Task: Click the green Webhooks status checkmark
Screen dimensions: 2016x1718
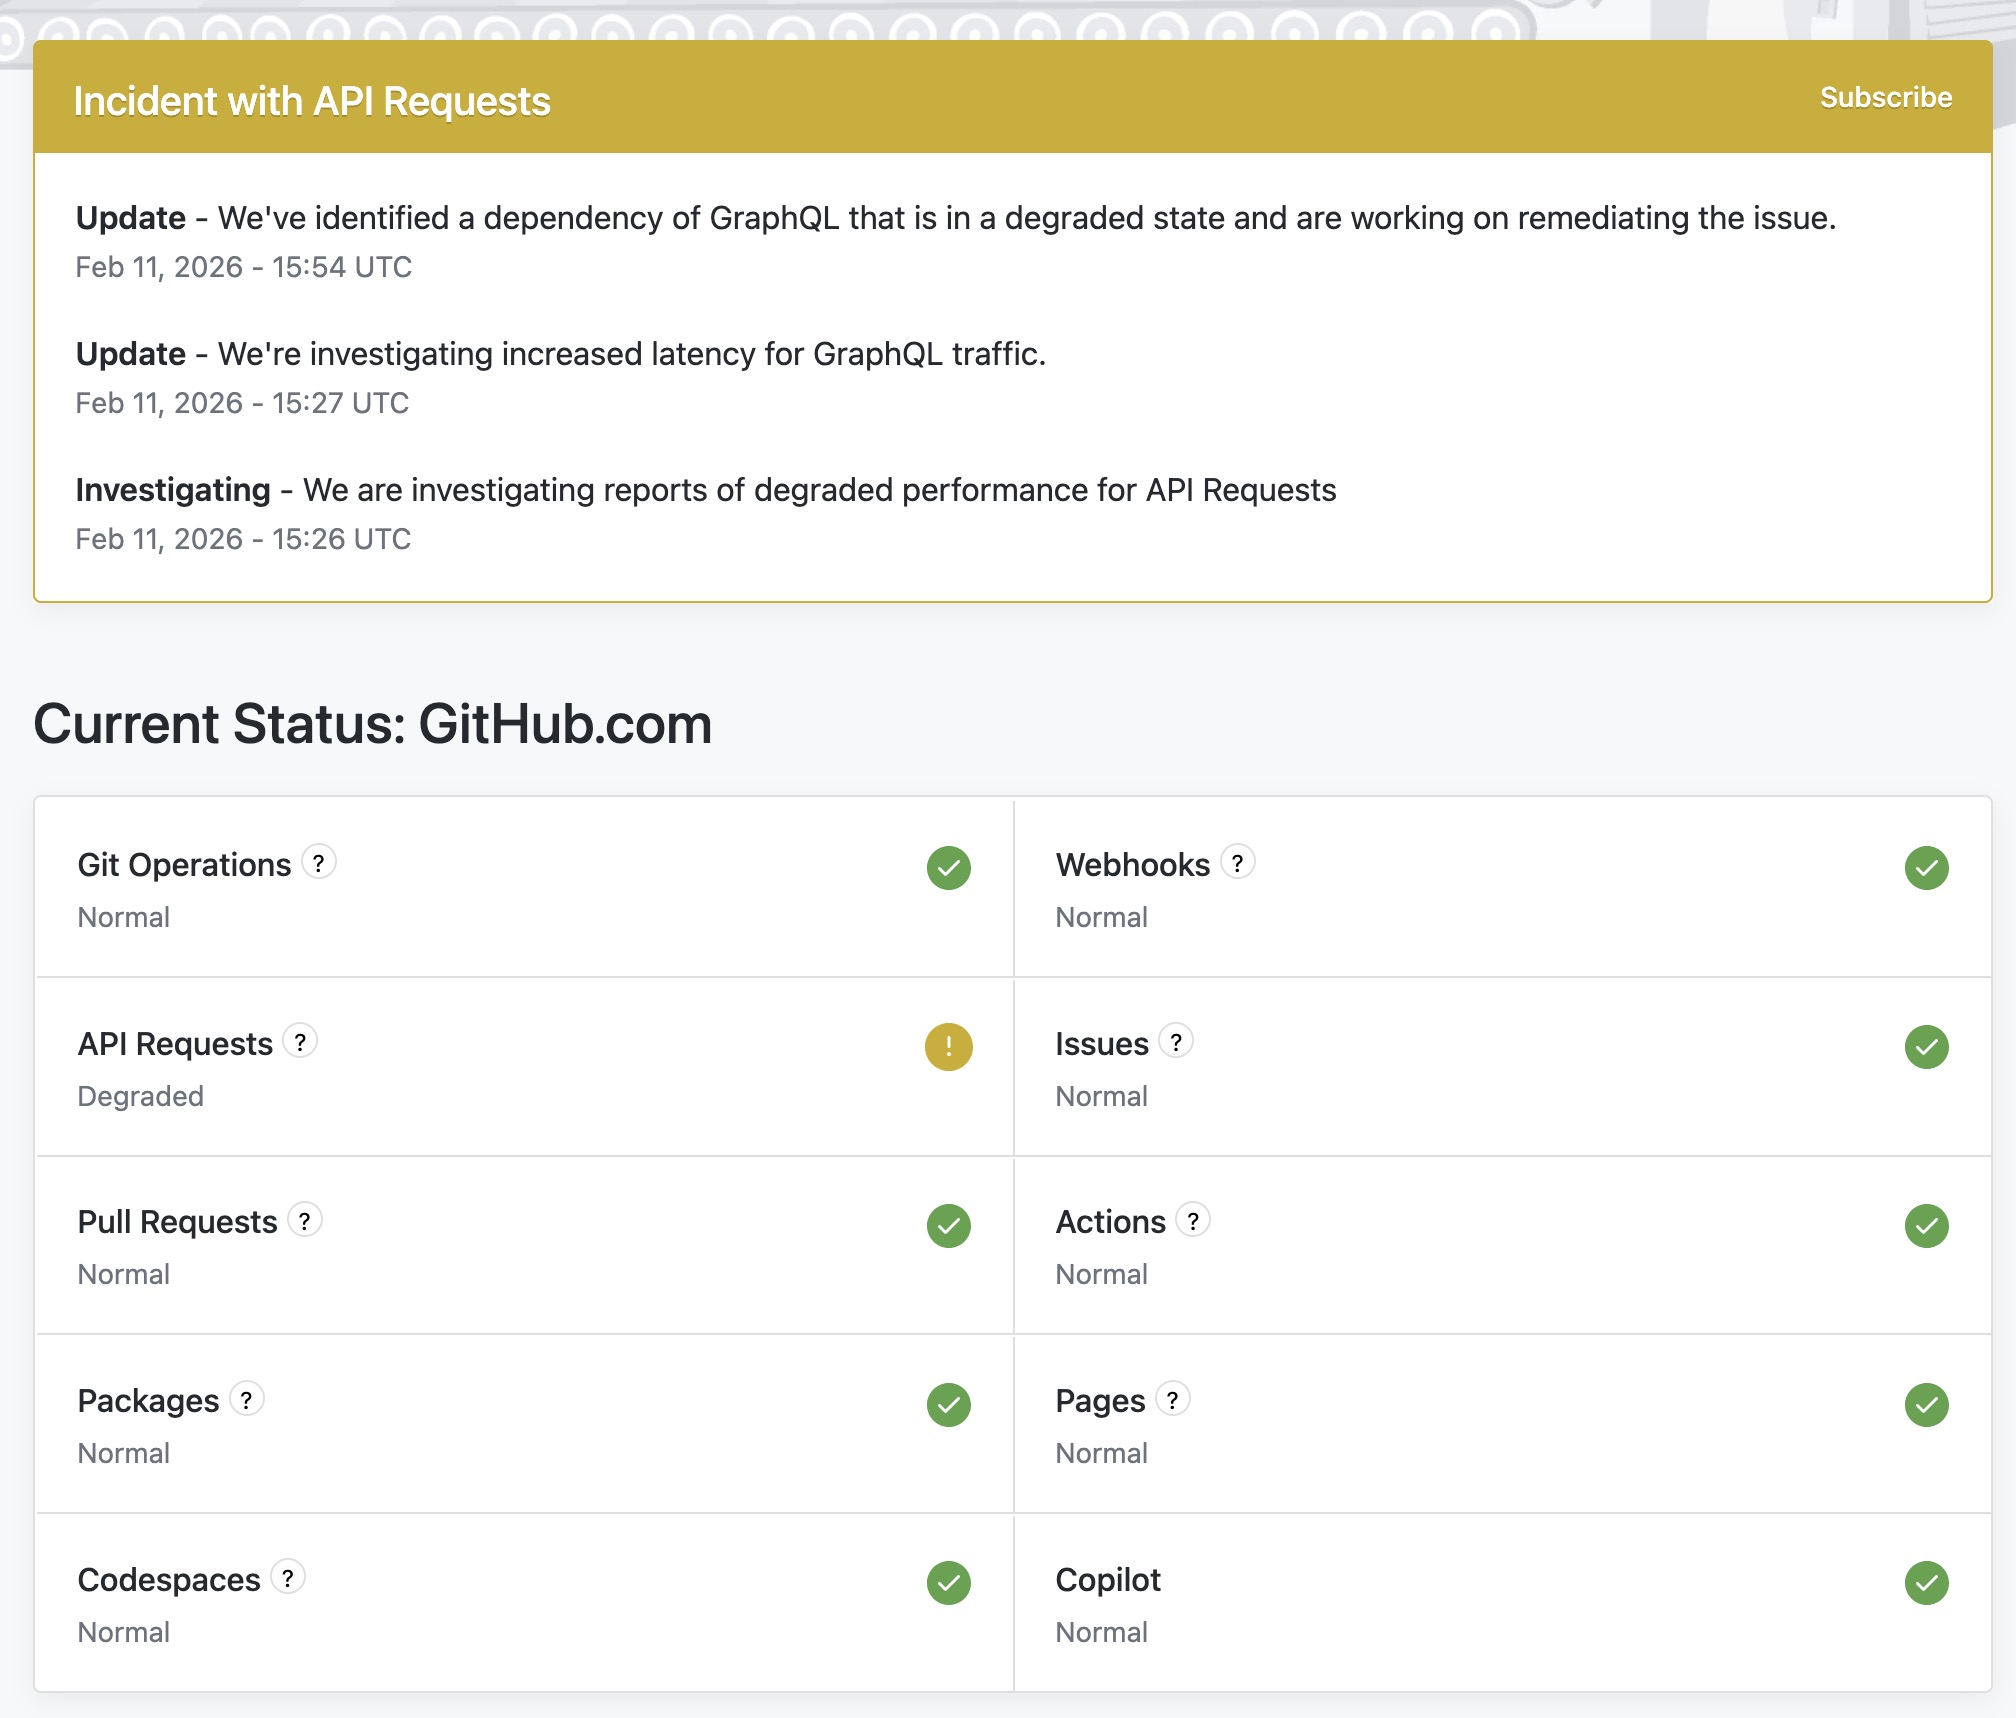Action: tap(1926, 868)
